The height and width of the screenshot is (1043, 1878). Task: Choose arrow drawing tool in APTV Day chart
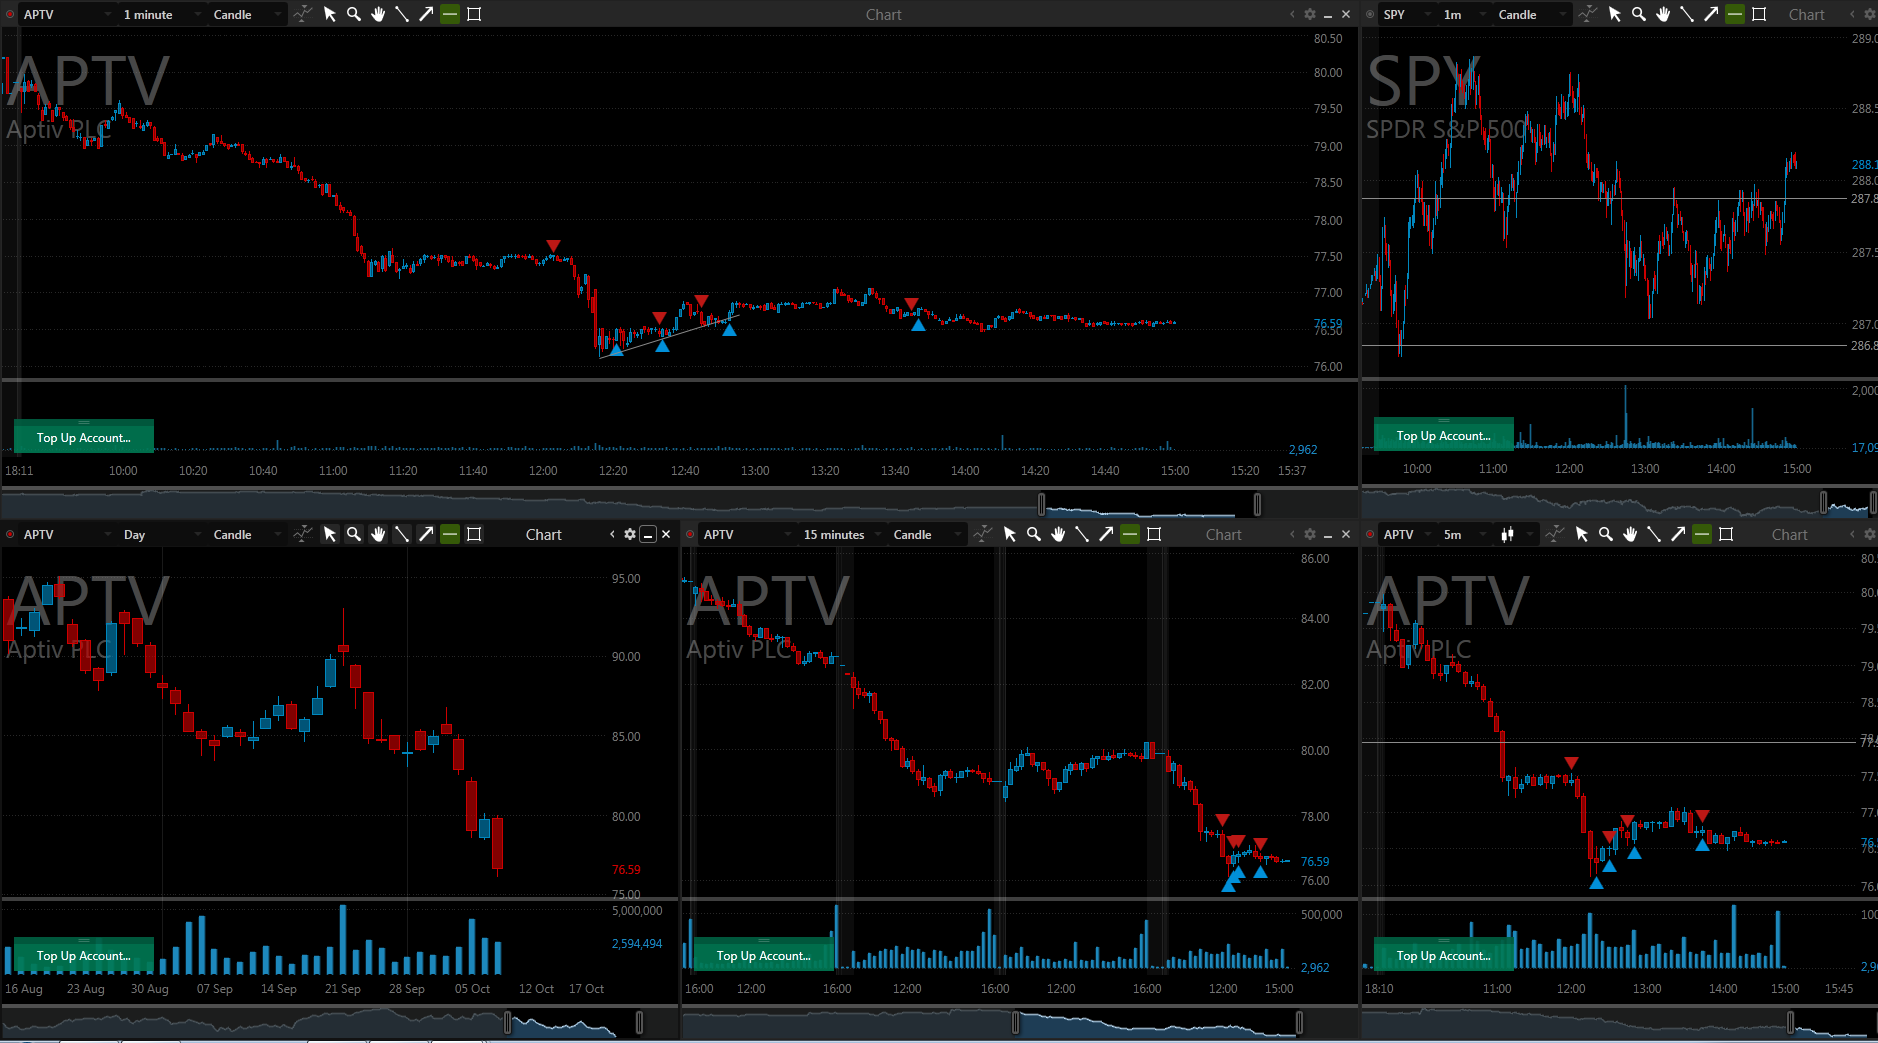(x=426, y=534)
